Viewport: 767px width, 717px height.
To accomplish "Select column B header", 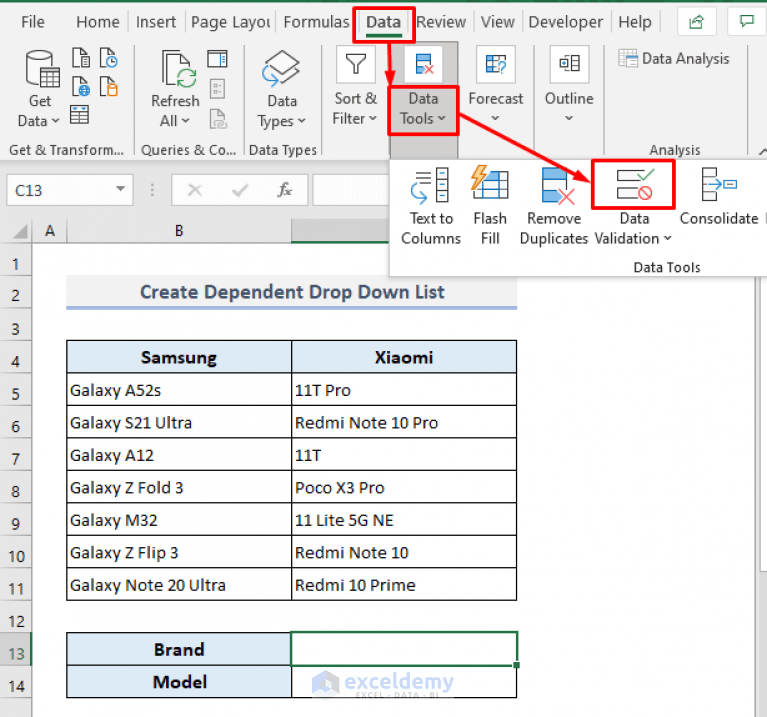I will [x=179, y=231].
